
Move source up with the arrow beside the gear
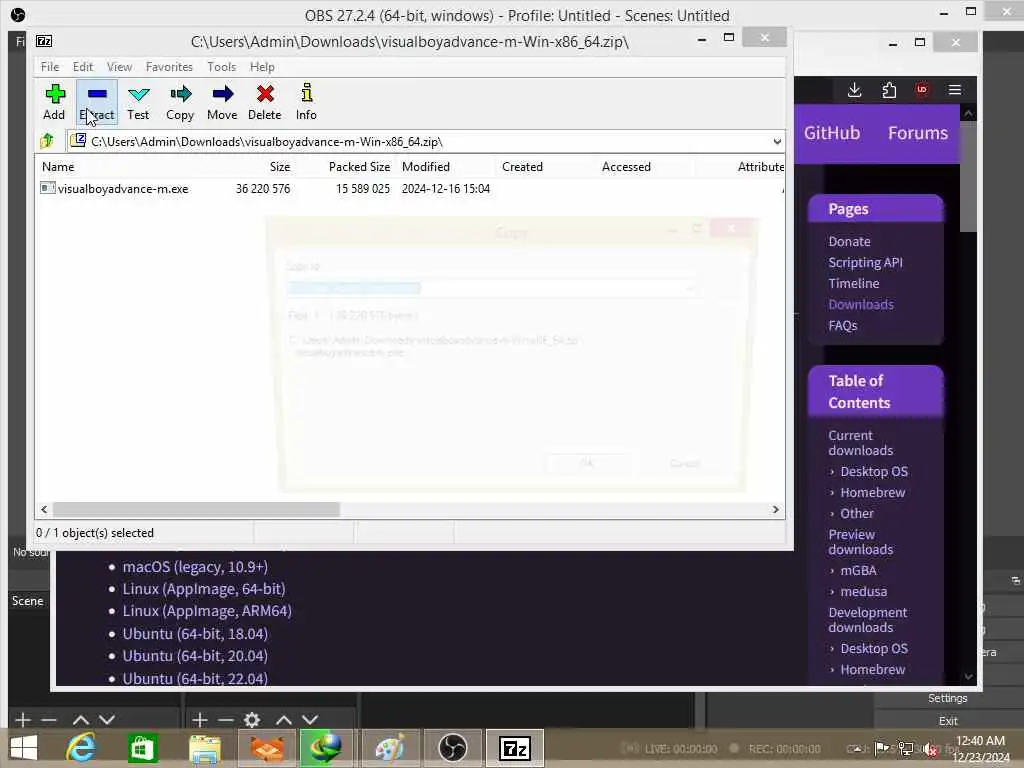tap(283, 720)
